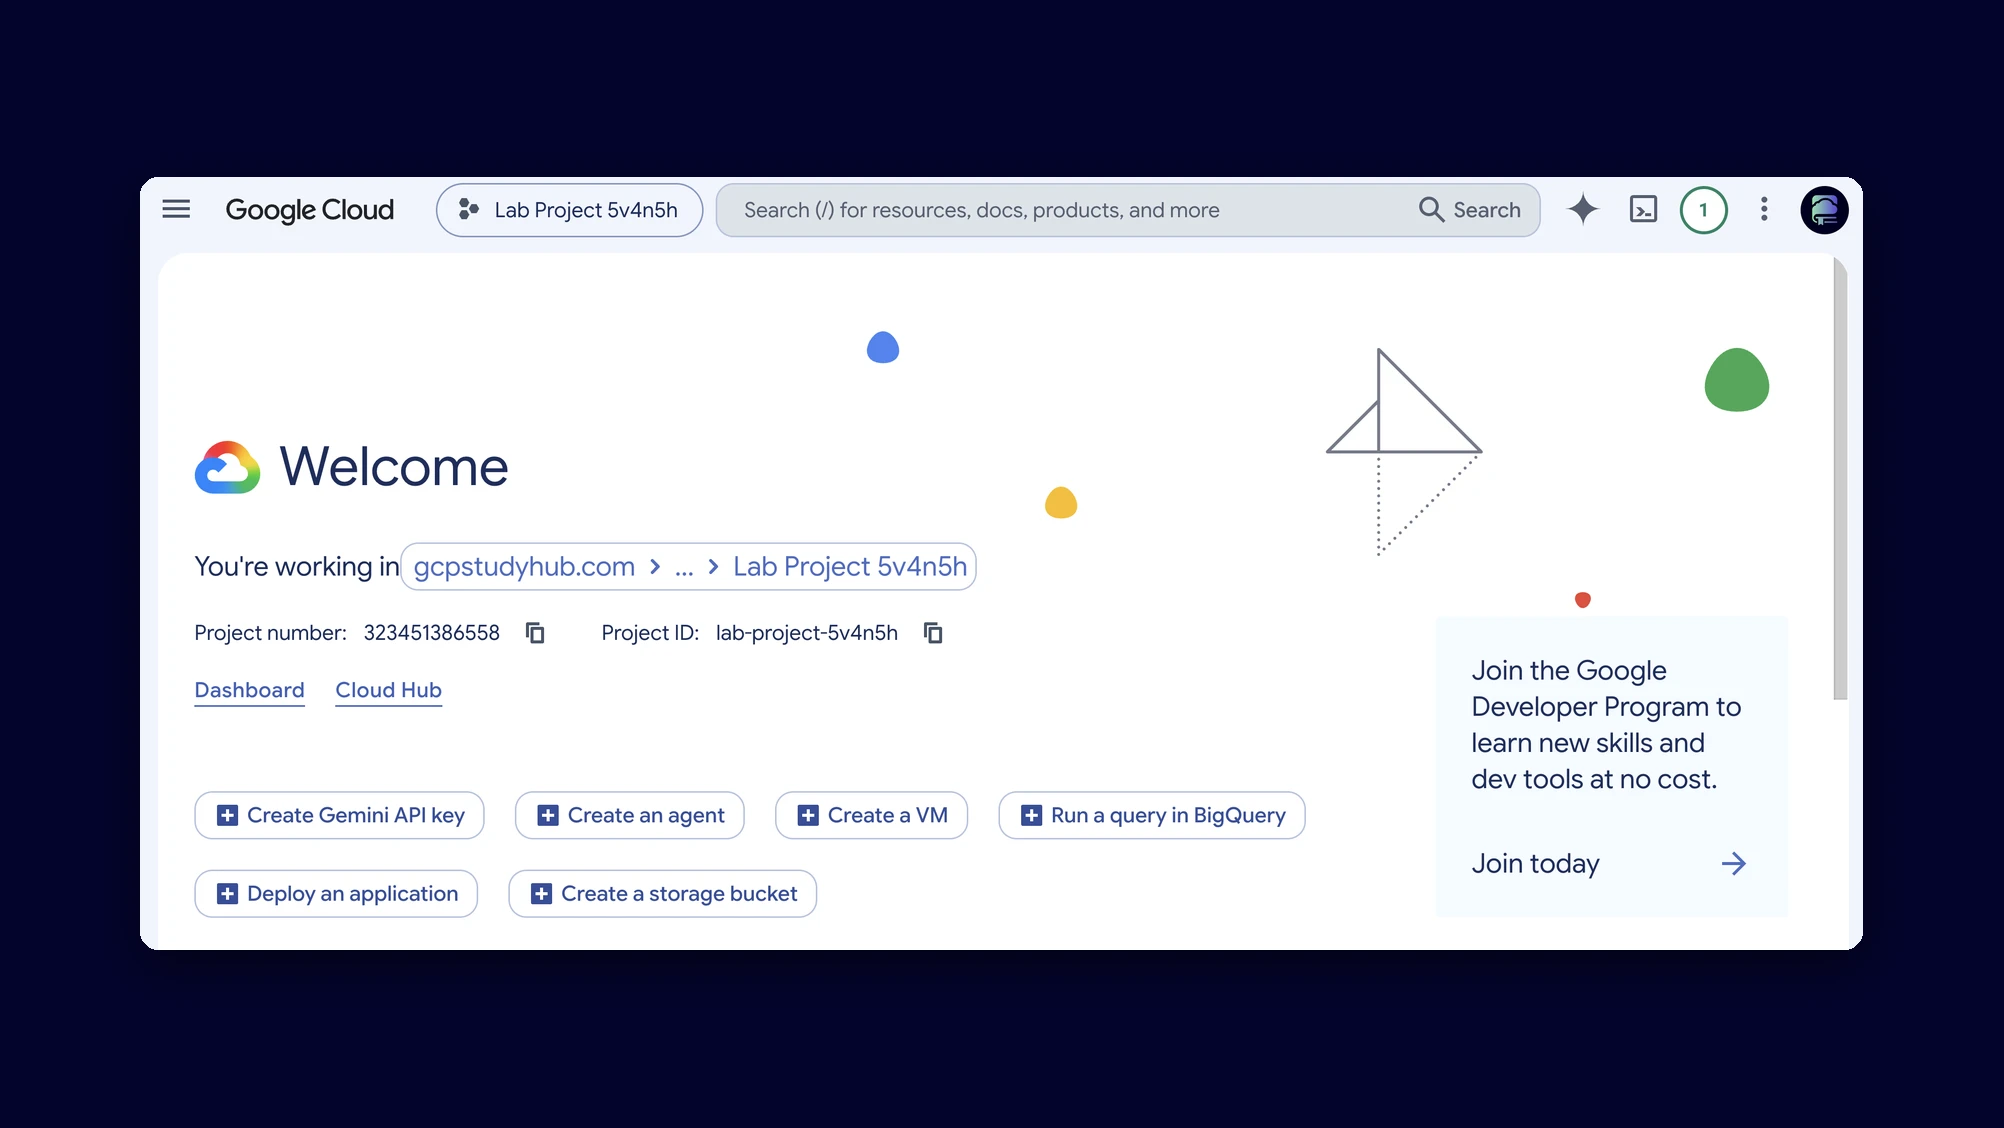Click the project number value 323451386558
The width and height of the screenshot is (2004, 1128).
(x=431, y=633)
